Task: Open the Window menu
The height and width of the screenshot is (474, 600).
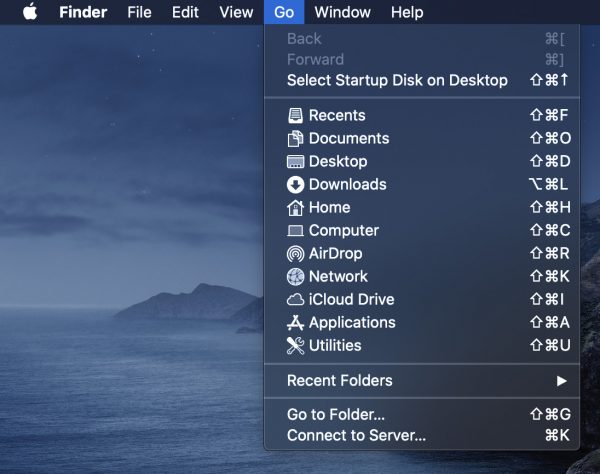Action: click(x=342, y=12)
